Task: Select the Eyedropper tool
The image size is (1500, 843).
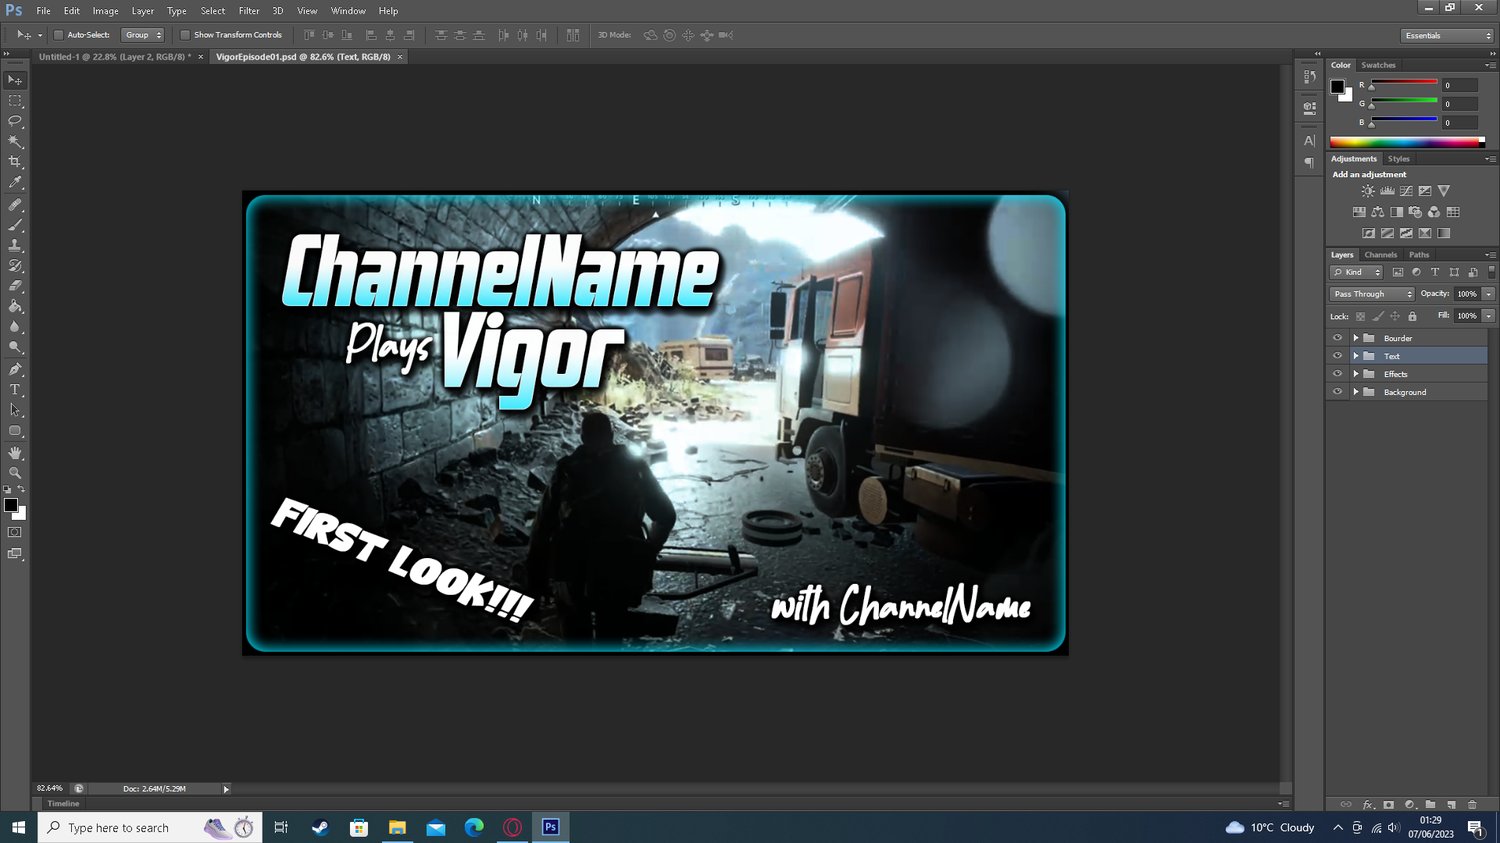Action: 15,183
